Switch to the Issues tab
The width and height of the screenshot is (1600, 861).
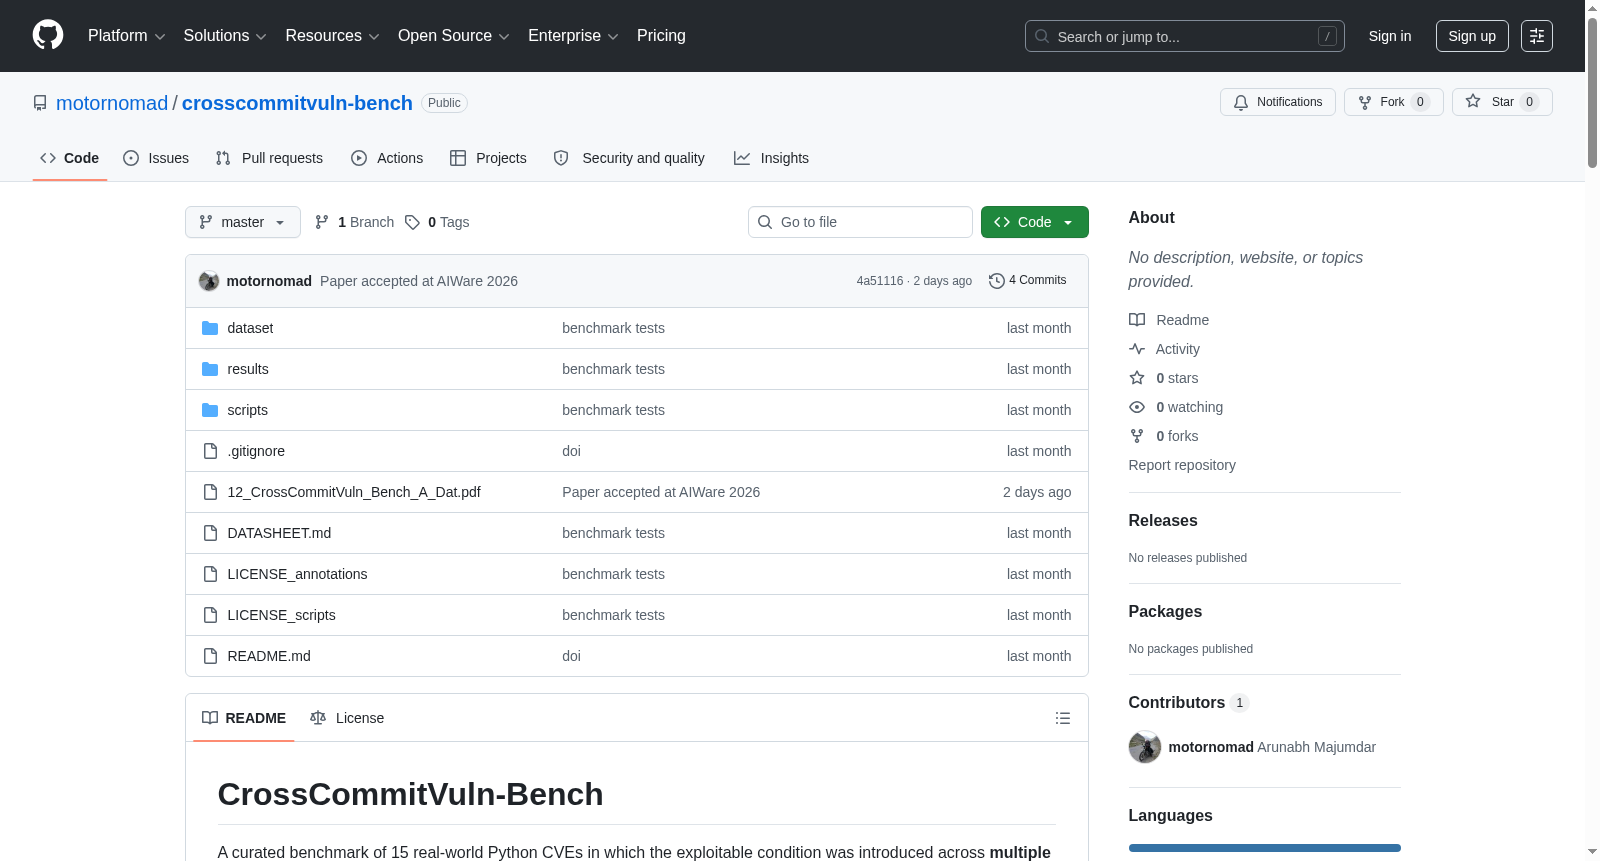156,158
